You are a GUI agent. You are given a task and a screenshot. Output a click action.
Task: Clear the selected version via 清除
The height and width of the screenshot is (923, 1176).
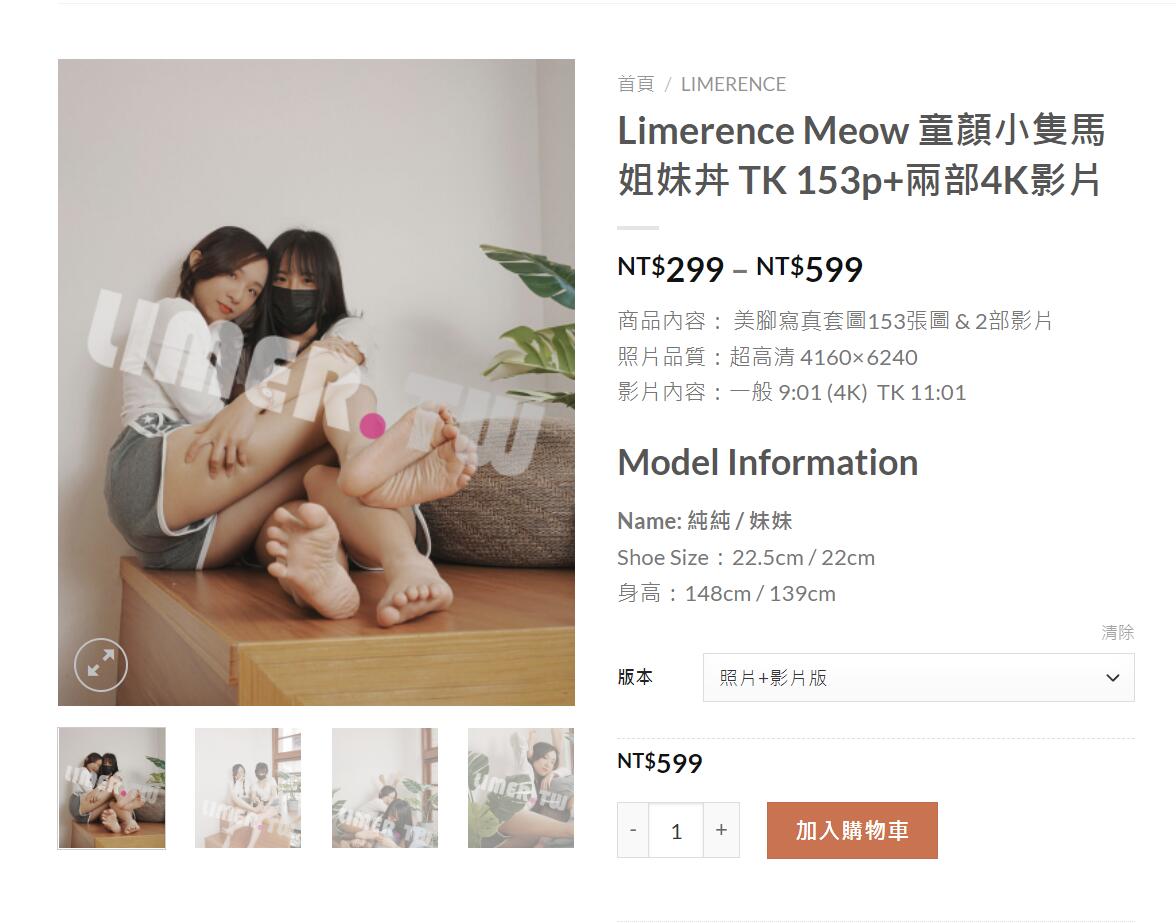(1118, 632)
